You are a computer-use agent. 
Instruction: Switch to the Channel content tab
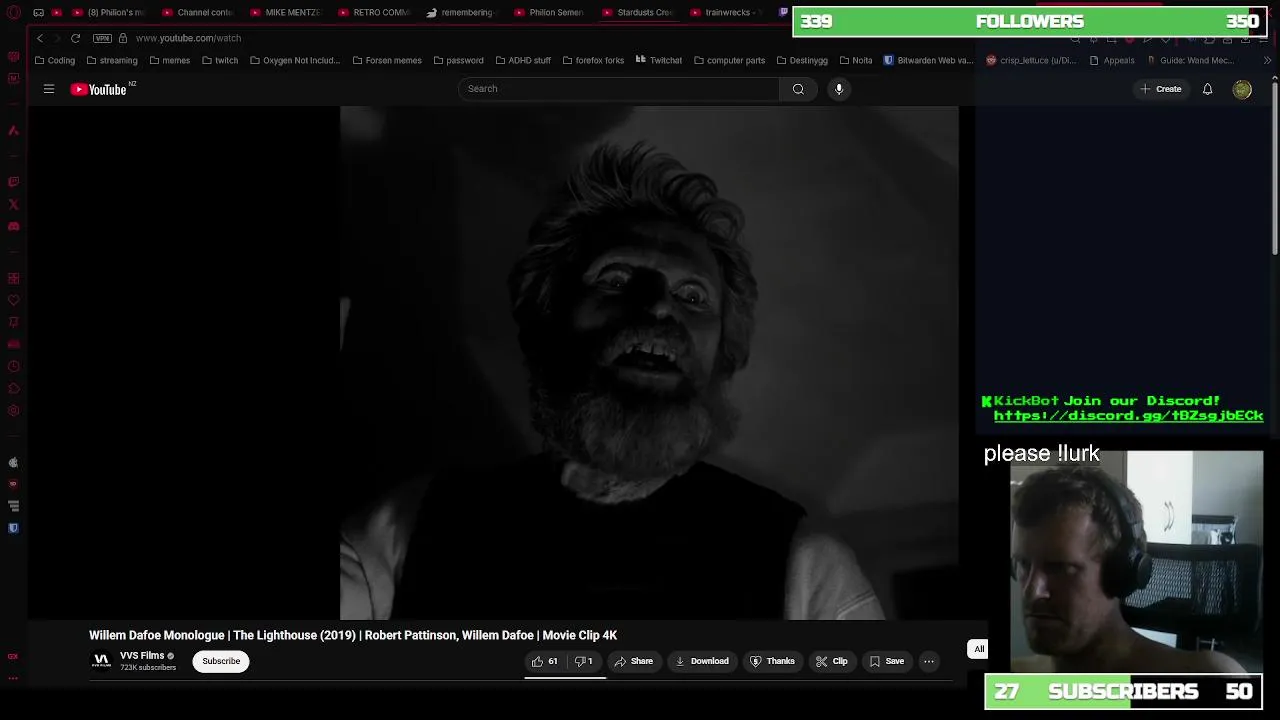197,13
